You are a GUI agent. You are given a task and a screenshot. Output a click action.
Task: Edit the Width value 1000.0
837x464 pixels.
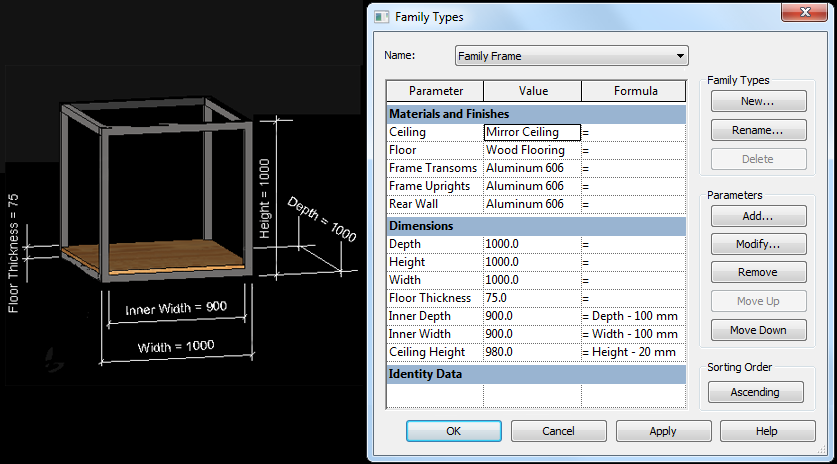tap(532, 280)
